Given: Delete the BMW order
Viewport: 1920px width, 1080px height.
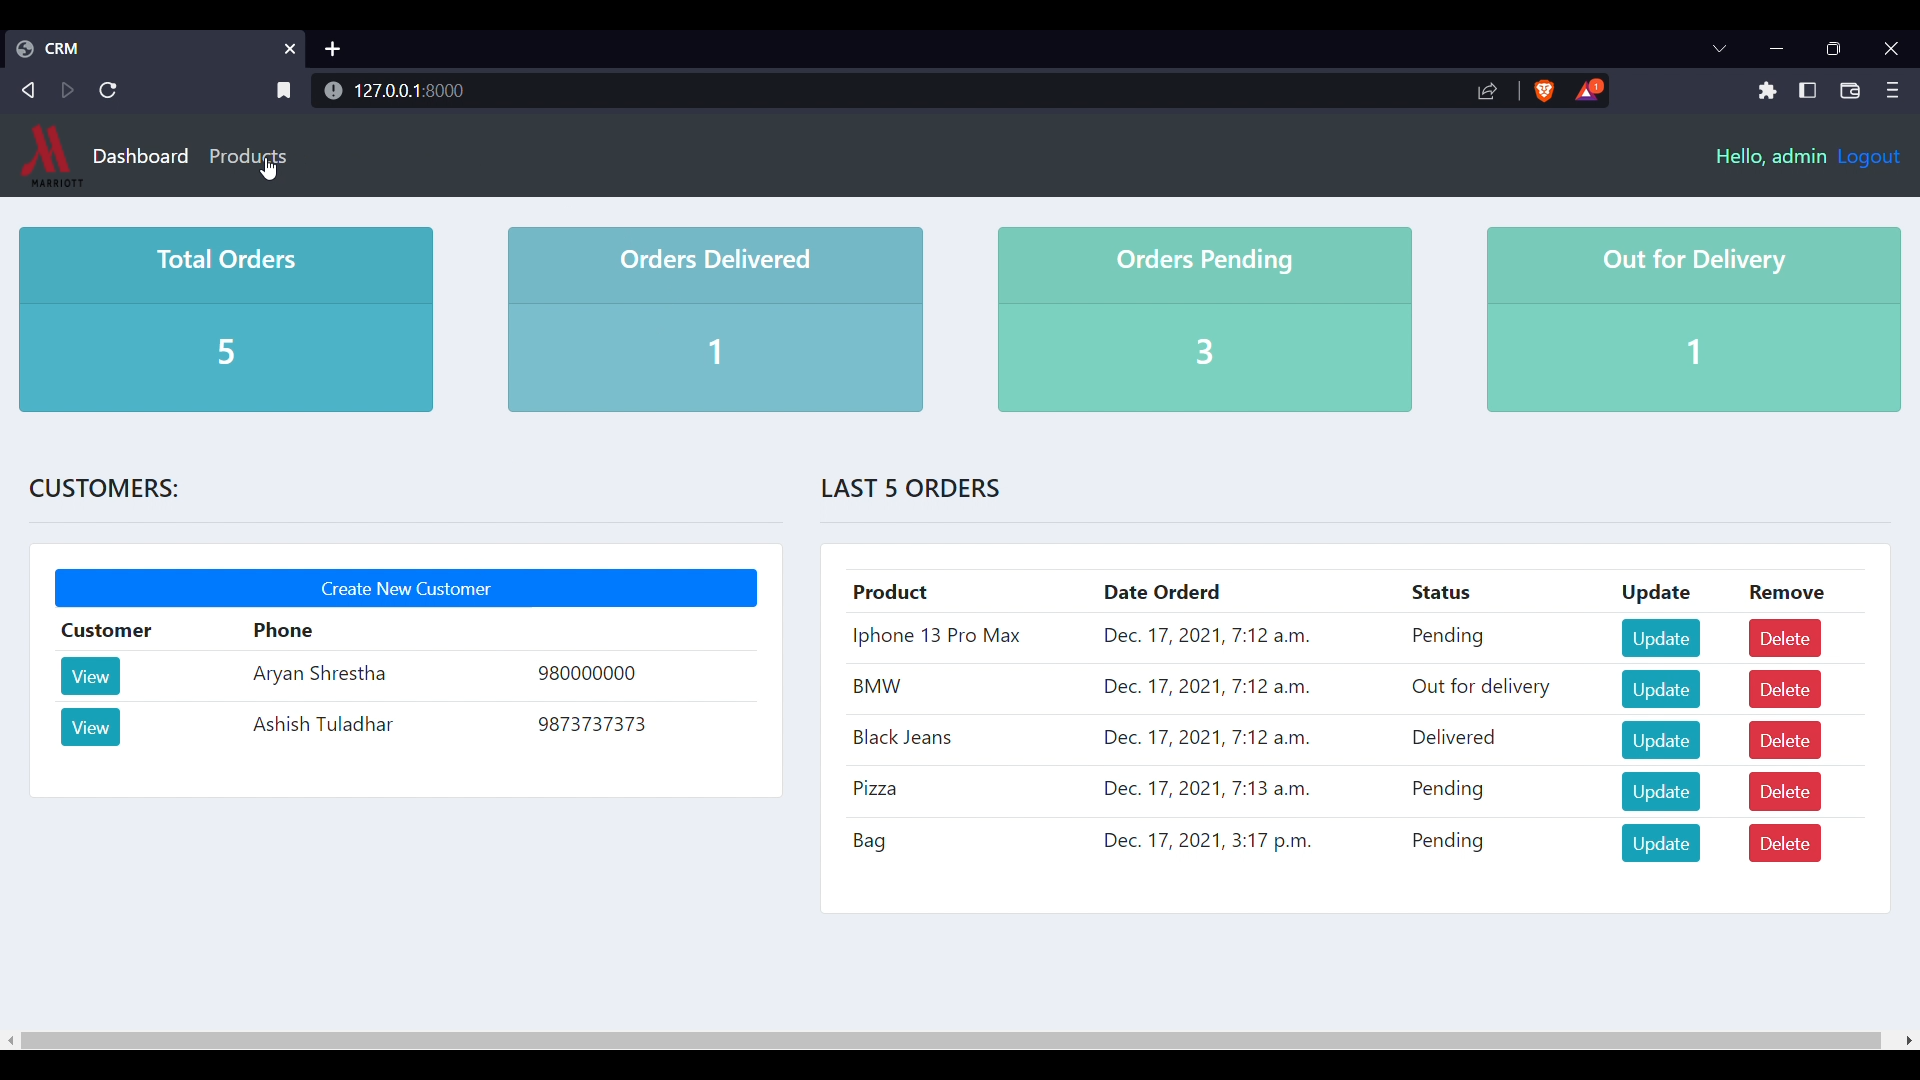Looking at the screenshot, I should click(1785, 691).
